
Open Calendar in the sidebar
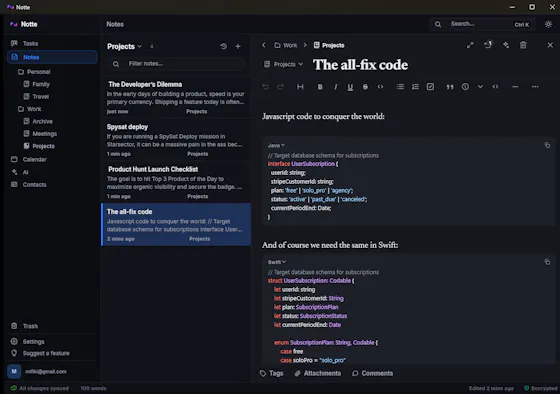coord(52,159)
